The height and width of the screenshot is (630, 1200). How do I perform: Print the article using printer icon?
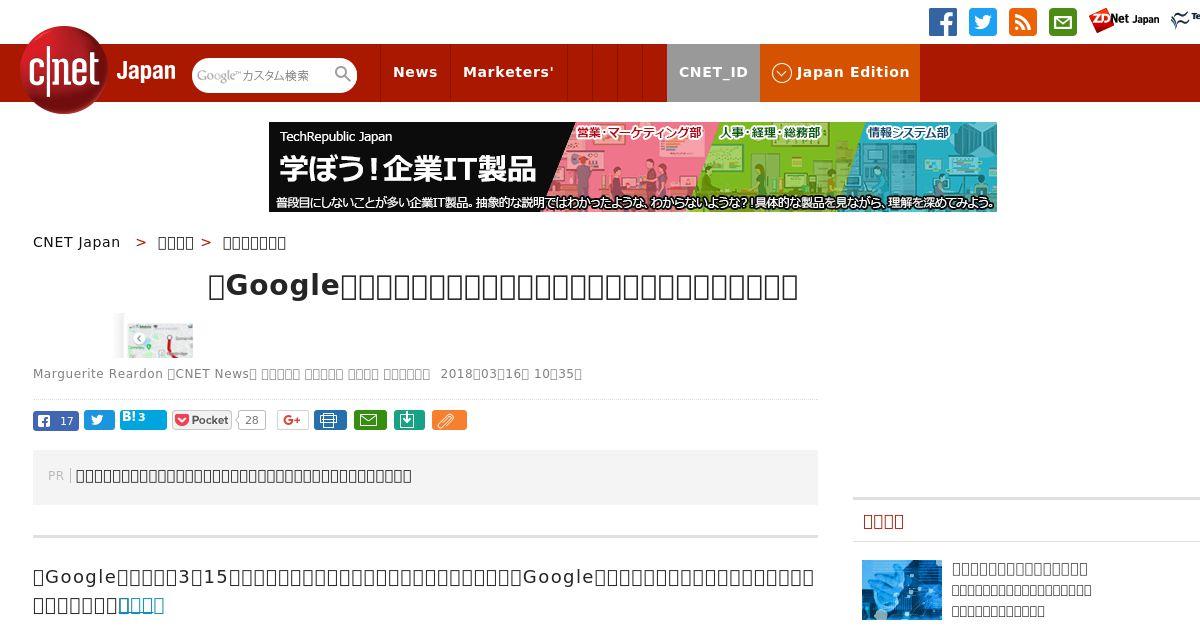click(330, 420)
